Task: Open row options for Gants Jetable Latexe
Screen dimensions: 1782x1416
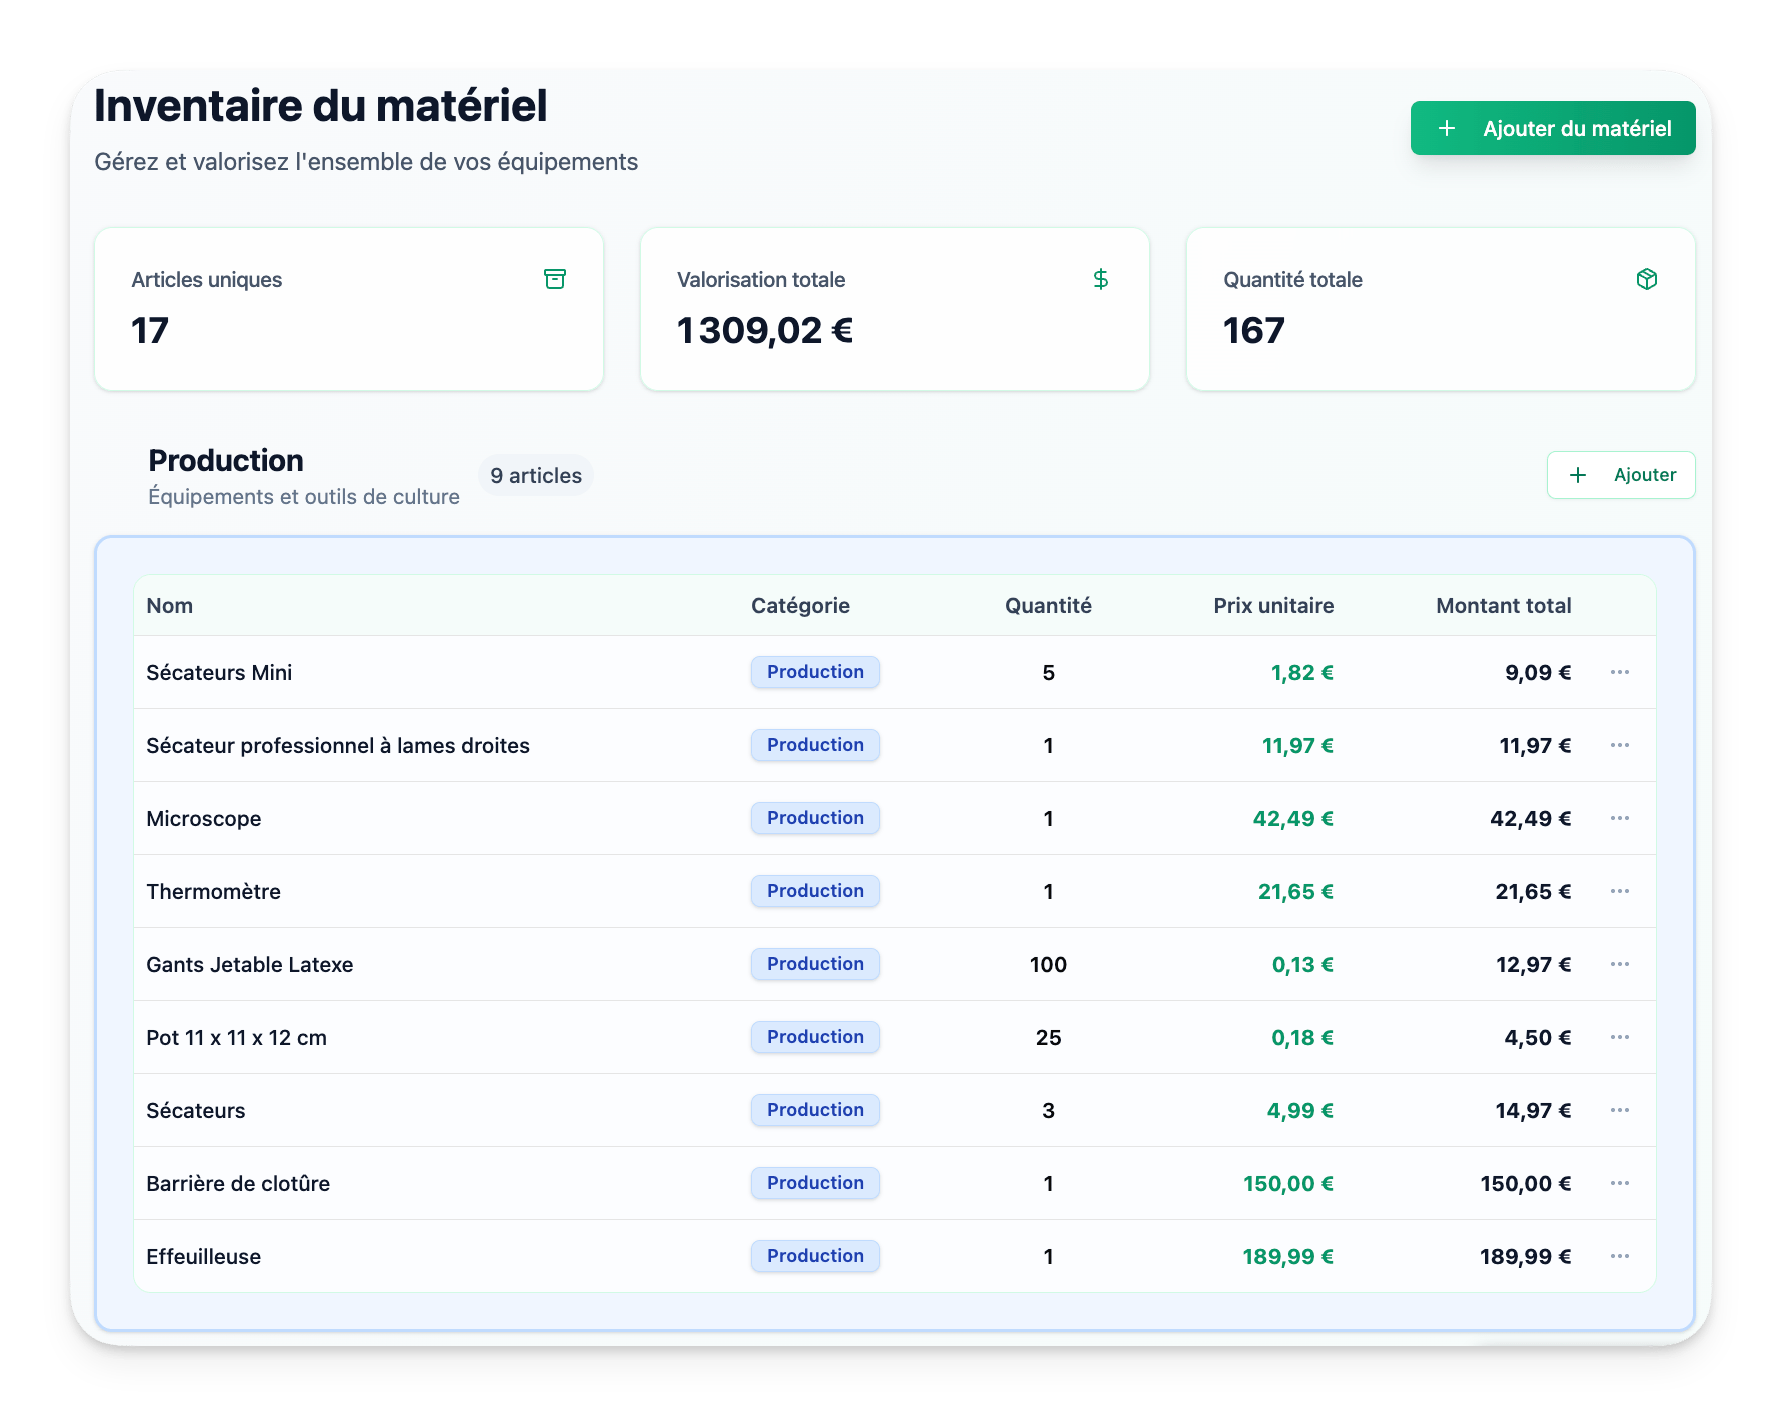Action: click(1619, 964)
